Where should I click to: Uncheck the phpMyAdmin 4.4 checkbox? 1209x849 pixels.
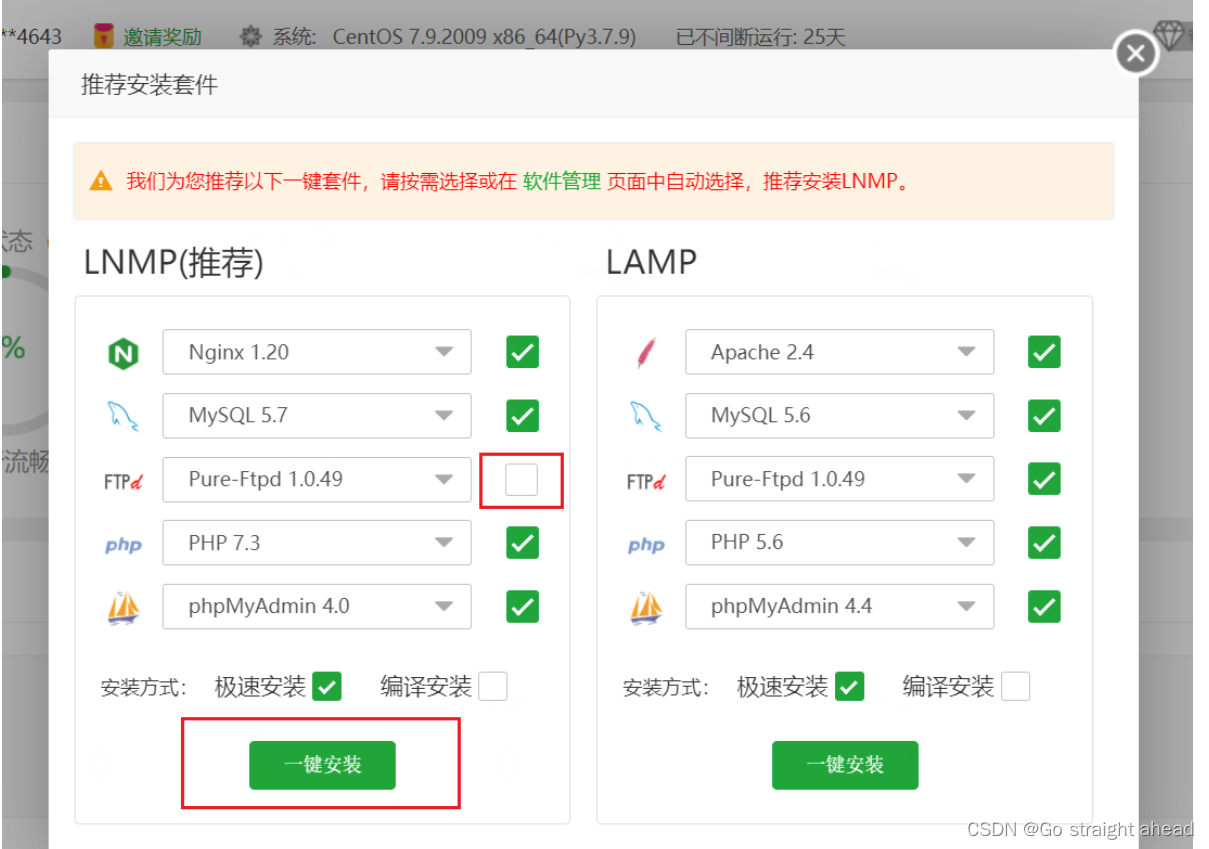(1044, 606)
